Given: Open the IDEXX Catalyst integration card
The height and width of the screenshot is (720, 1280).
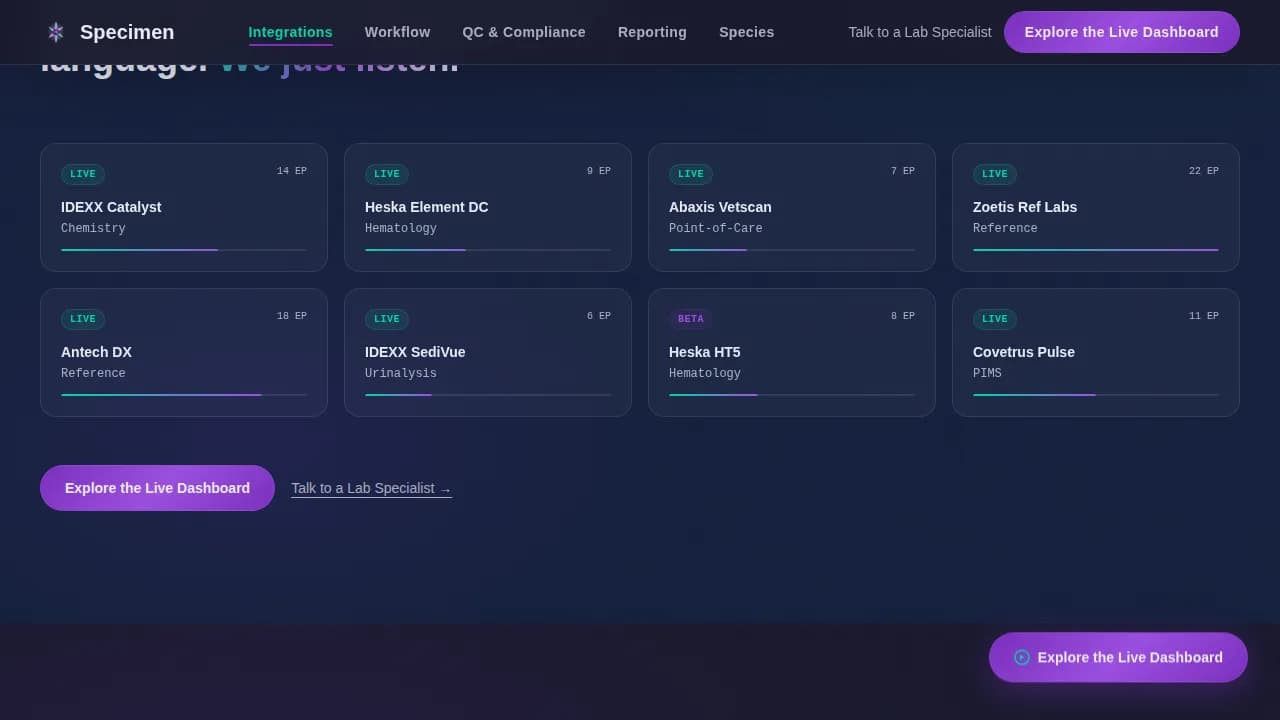Looking at the screenshot, I should (x=184, y=207).
